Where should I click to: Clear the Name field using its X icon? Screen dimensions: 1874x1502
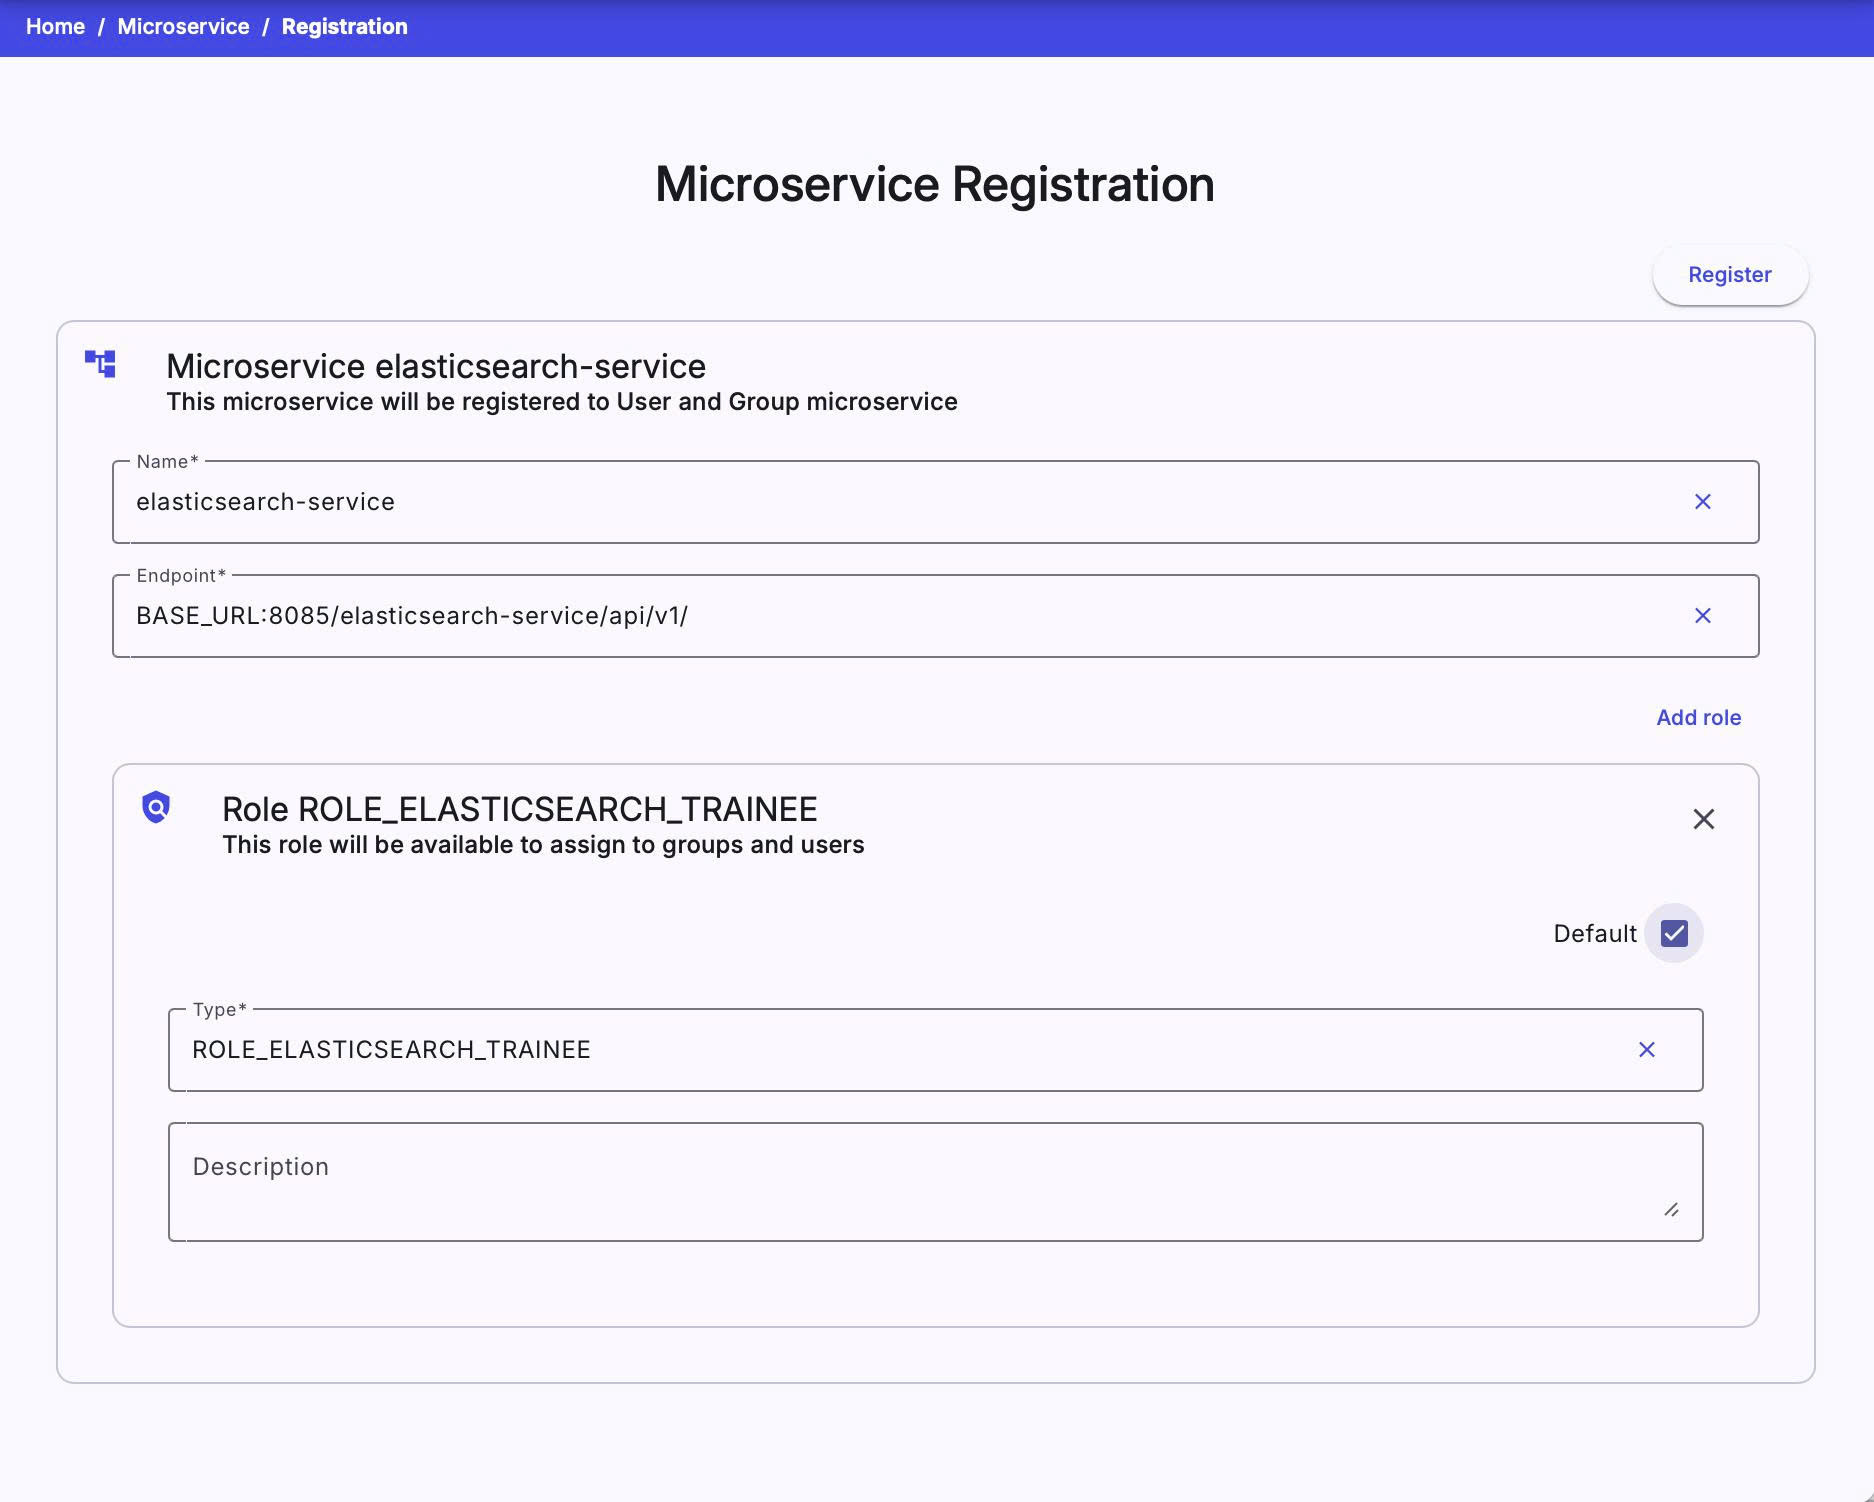coord(1704,502)
